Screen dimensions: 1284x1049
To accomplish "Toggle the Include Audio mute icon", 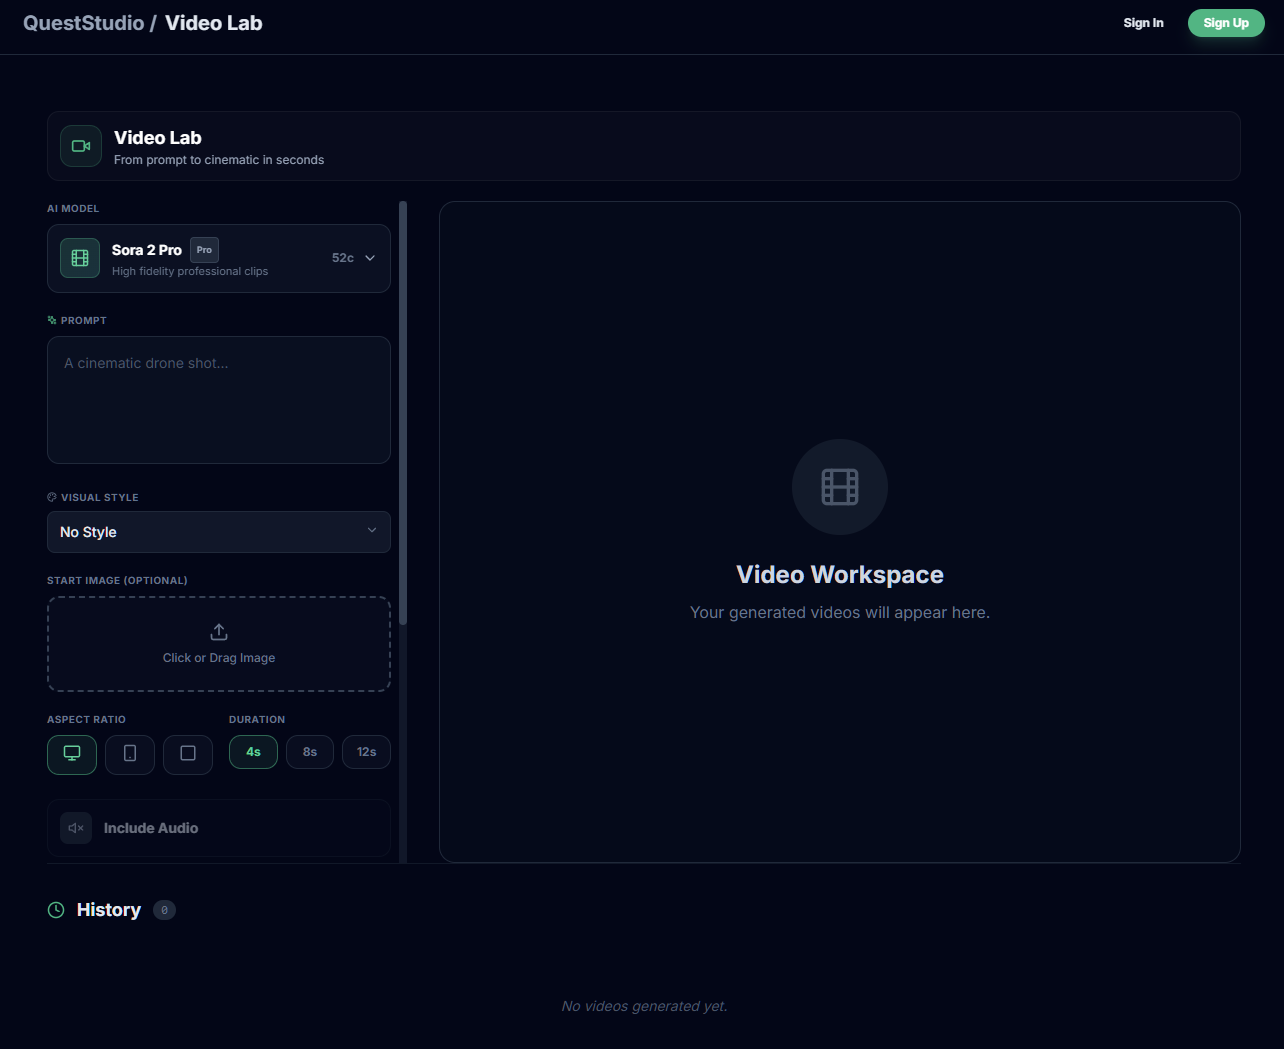I will [x=75, y=828].
